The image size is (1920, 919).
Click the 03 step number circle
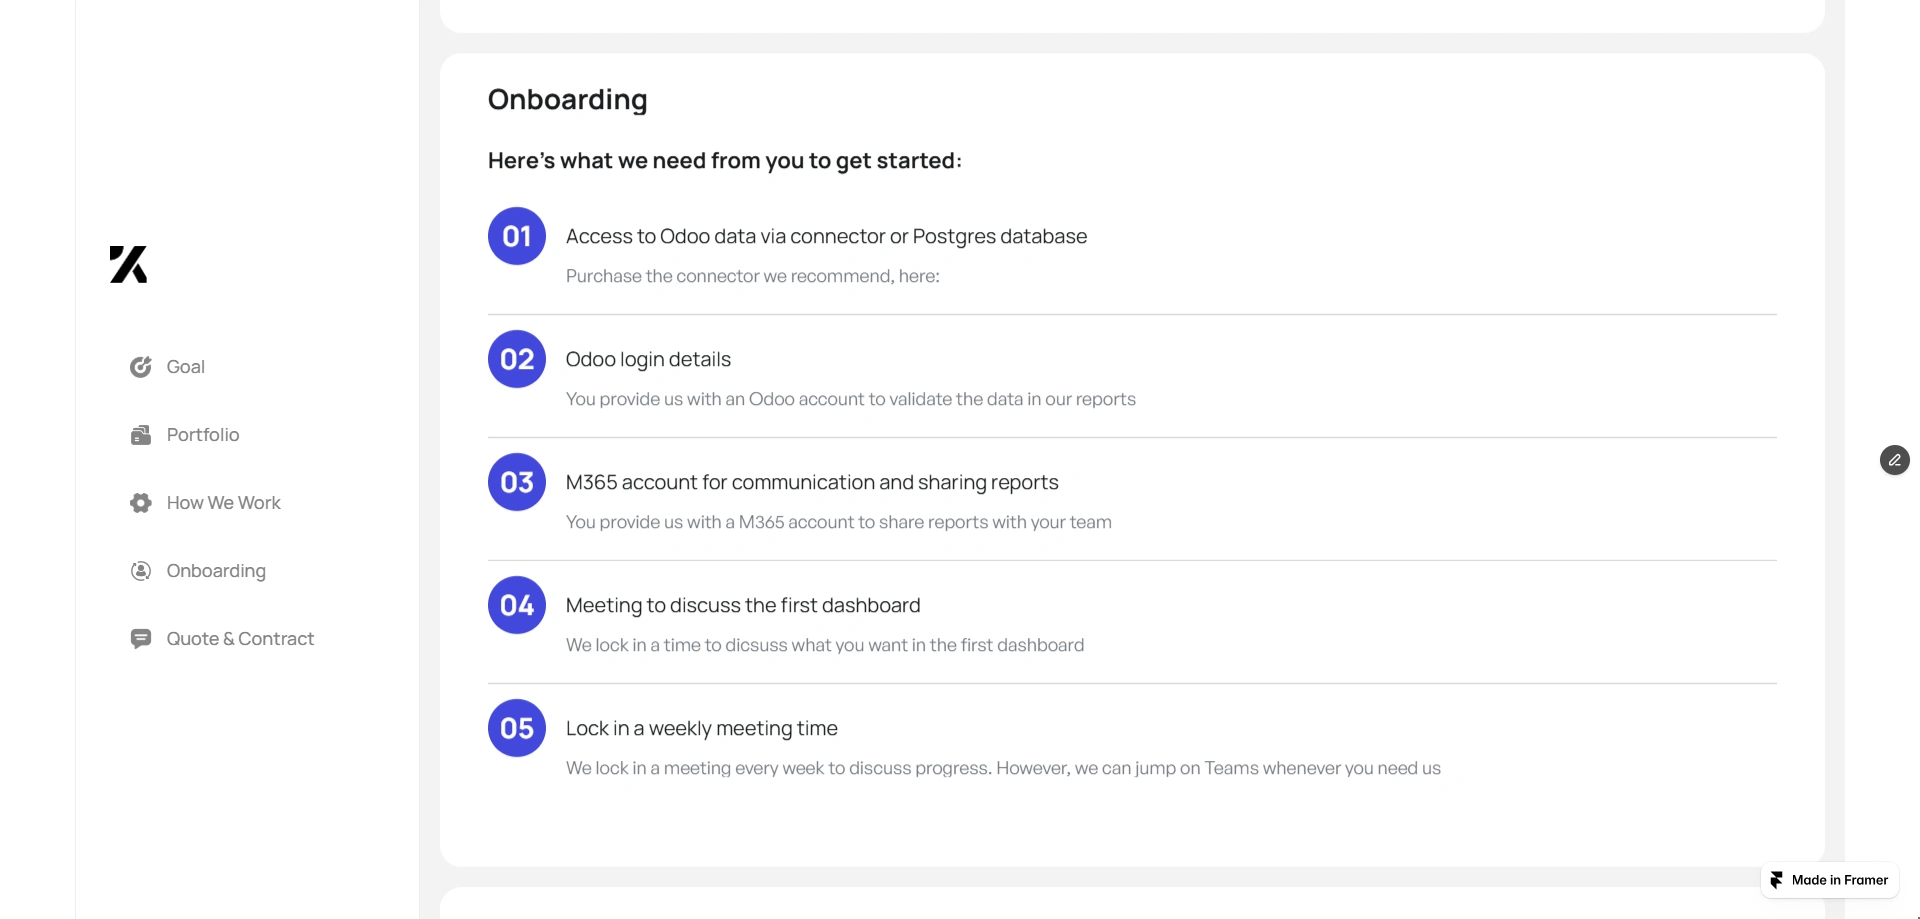point(517,482)
